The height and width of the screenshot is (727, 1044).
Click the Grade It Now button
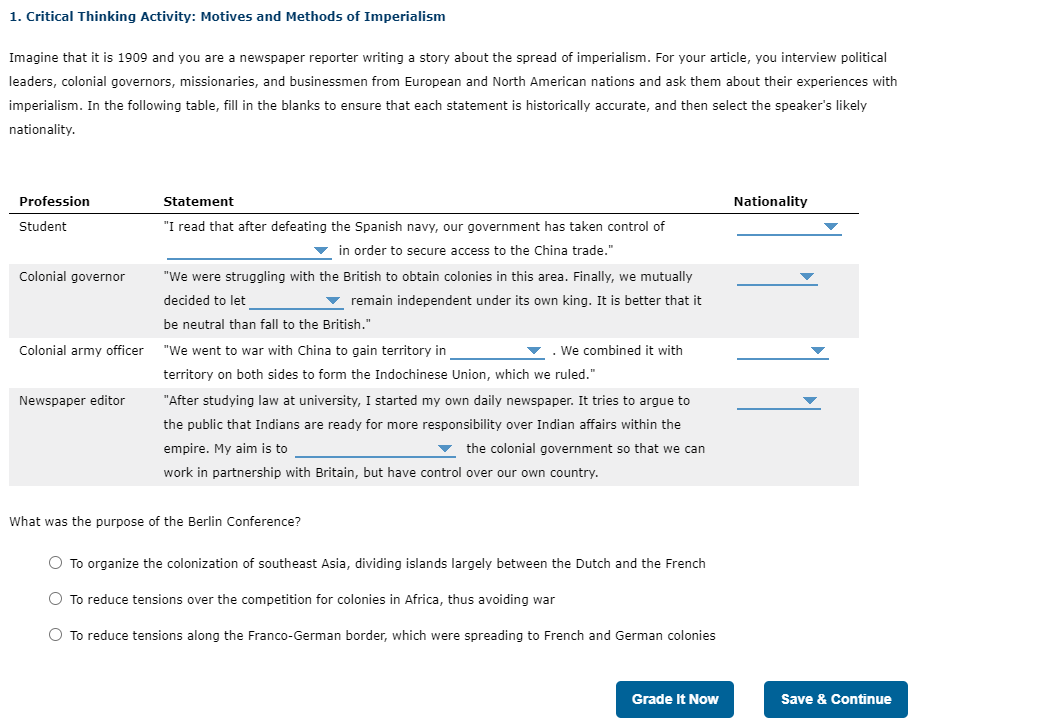coord(674,699)
